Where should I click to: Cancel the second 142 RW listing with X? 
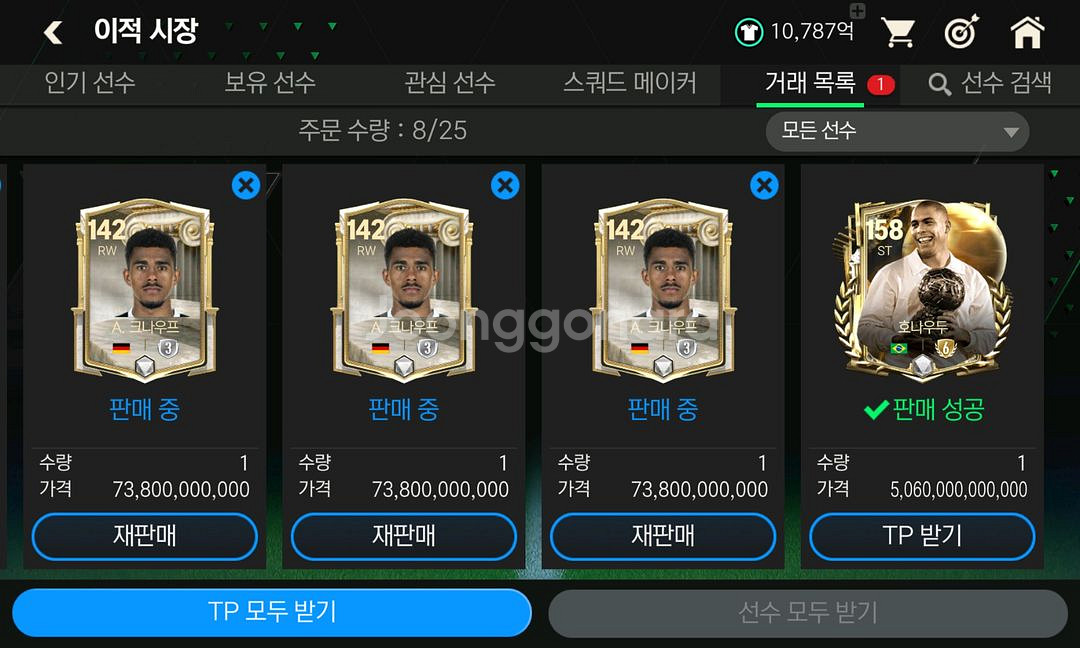coord(505,185)
